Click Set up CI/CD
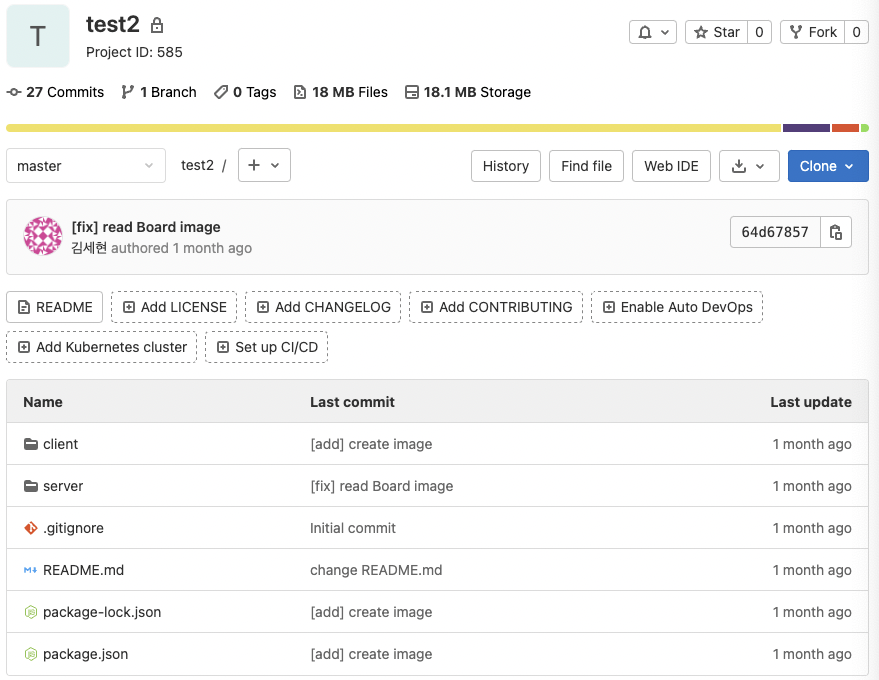Image resolution: width=879 pixels, height=680 pixels. pos(266,347)
